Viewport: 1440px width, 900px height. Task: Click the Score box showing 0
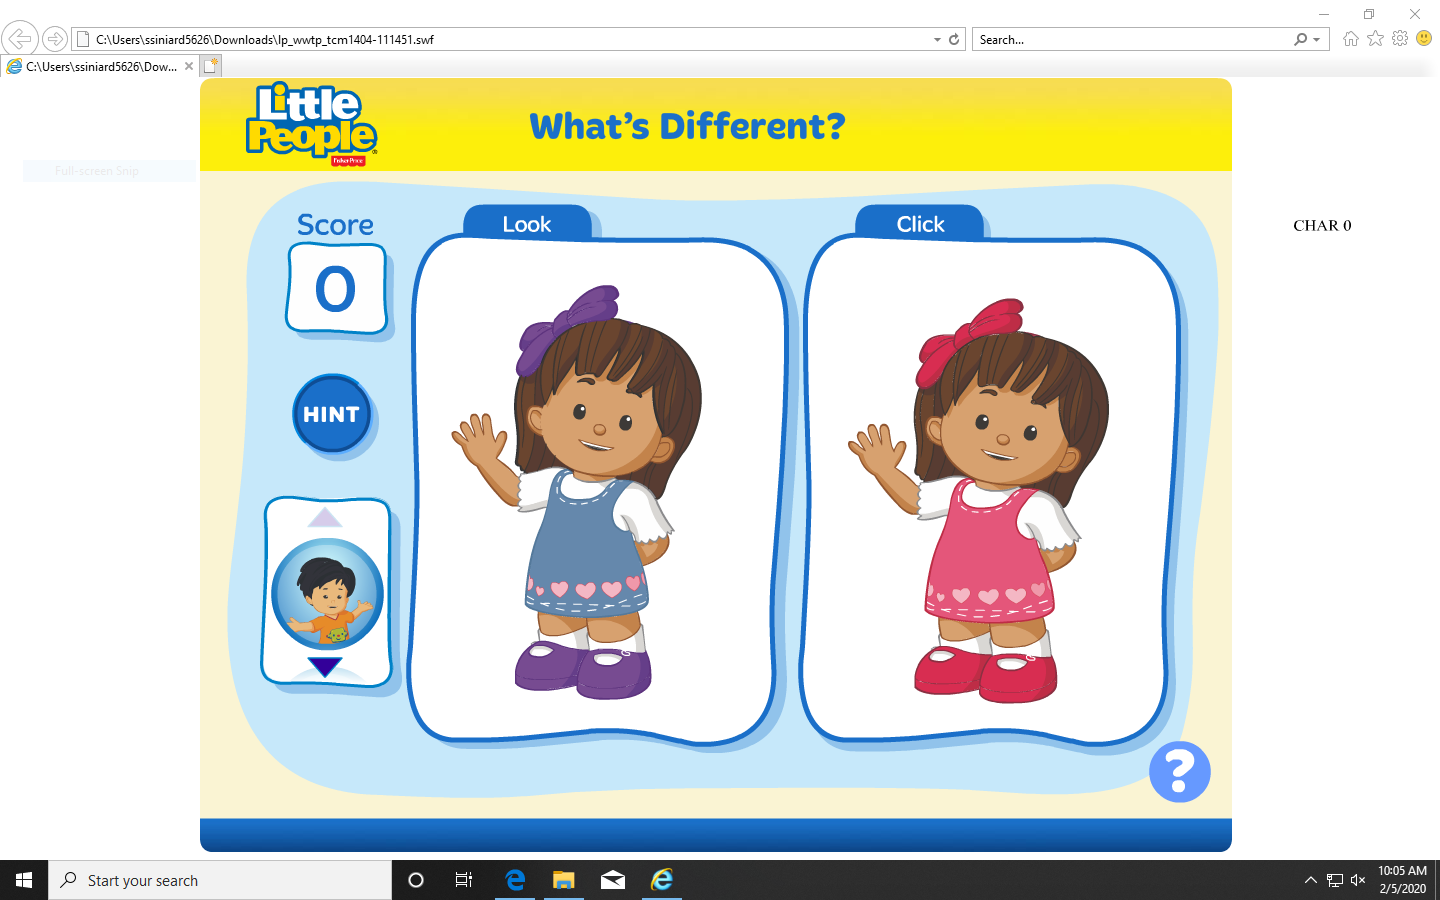click(336, 289)
